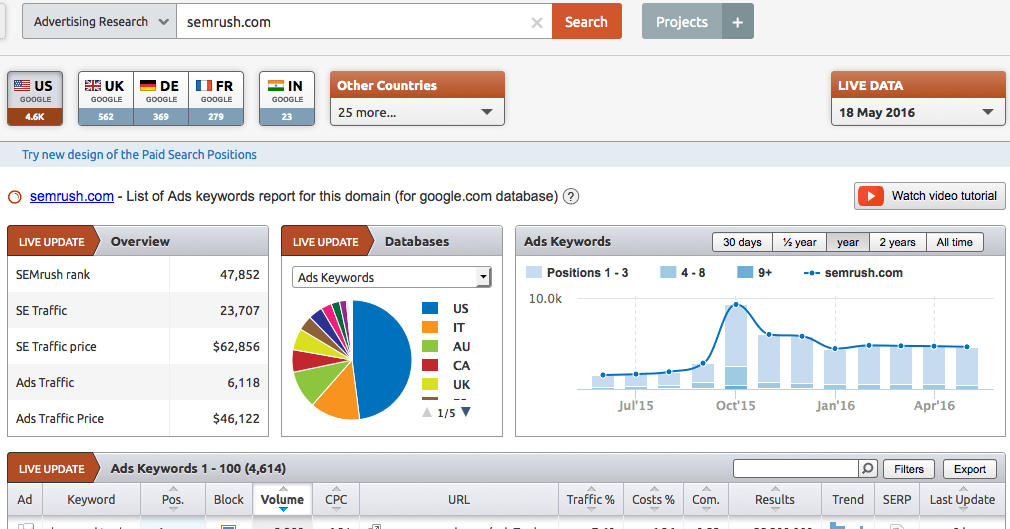Toggle the 9+ positions legend series

click(754, 273)
